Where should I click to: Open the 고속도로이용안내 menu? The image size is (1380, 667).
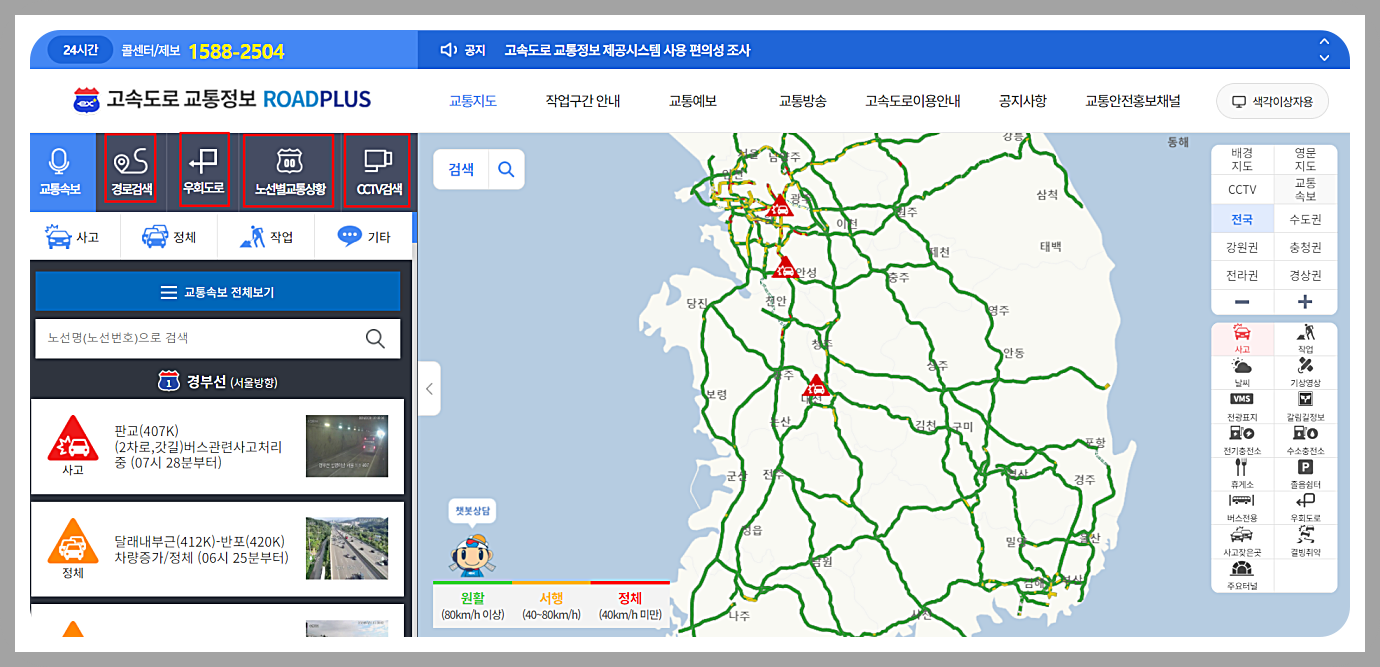913,101
